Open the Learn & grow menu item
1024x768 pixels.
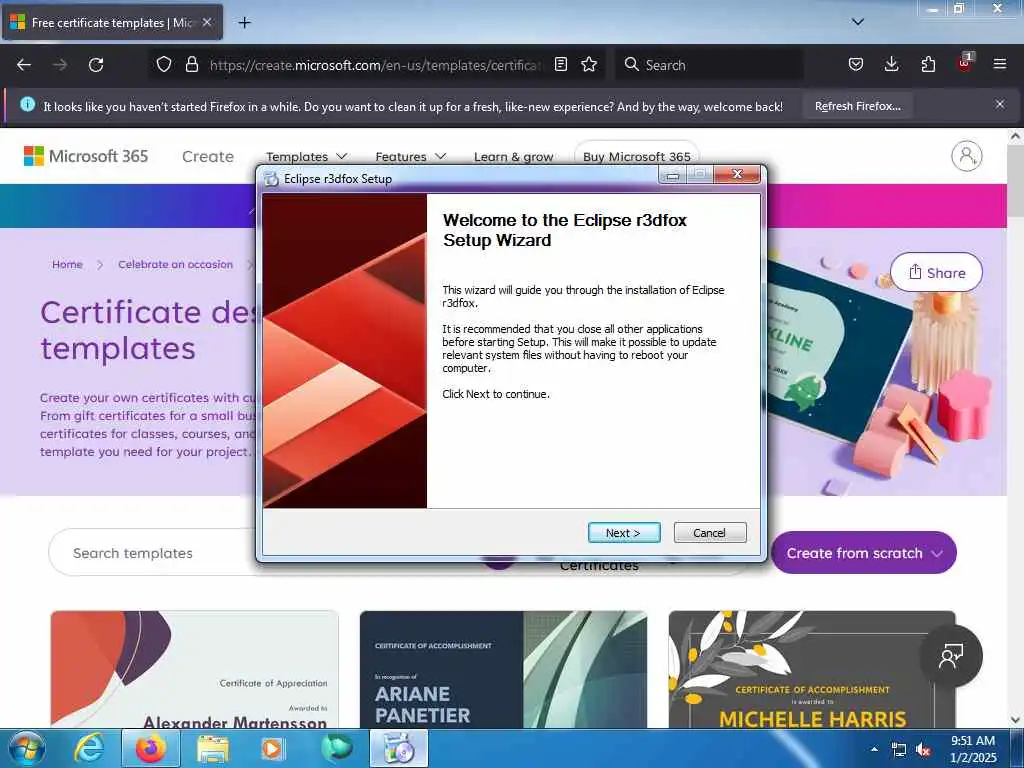click(513, 157)
